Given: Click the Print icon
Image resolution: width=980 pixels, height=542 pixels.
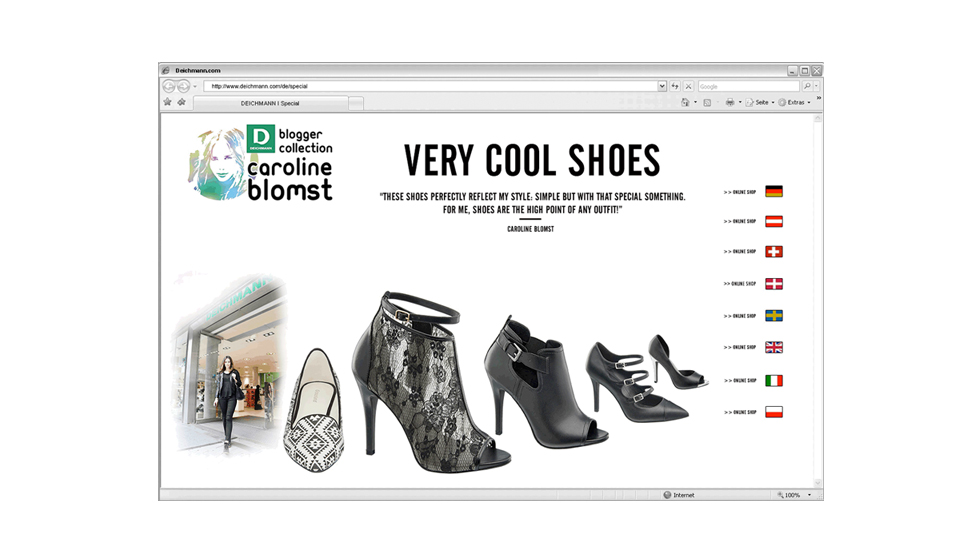Looking at the screenshot, I should pyautogui.click(x=729, y=103).
